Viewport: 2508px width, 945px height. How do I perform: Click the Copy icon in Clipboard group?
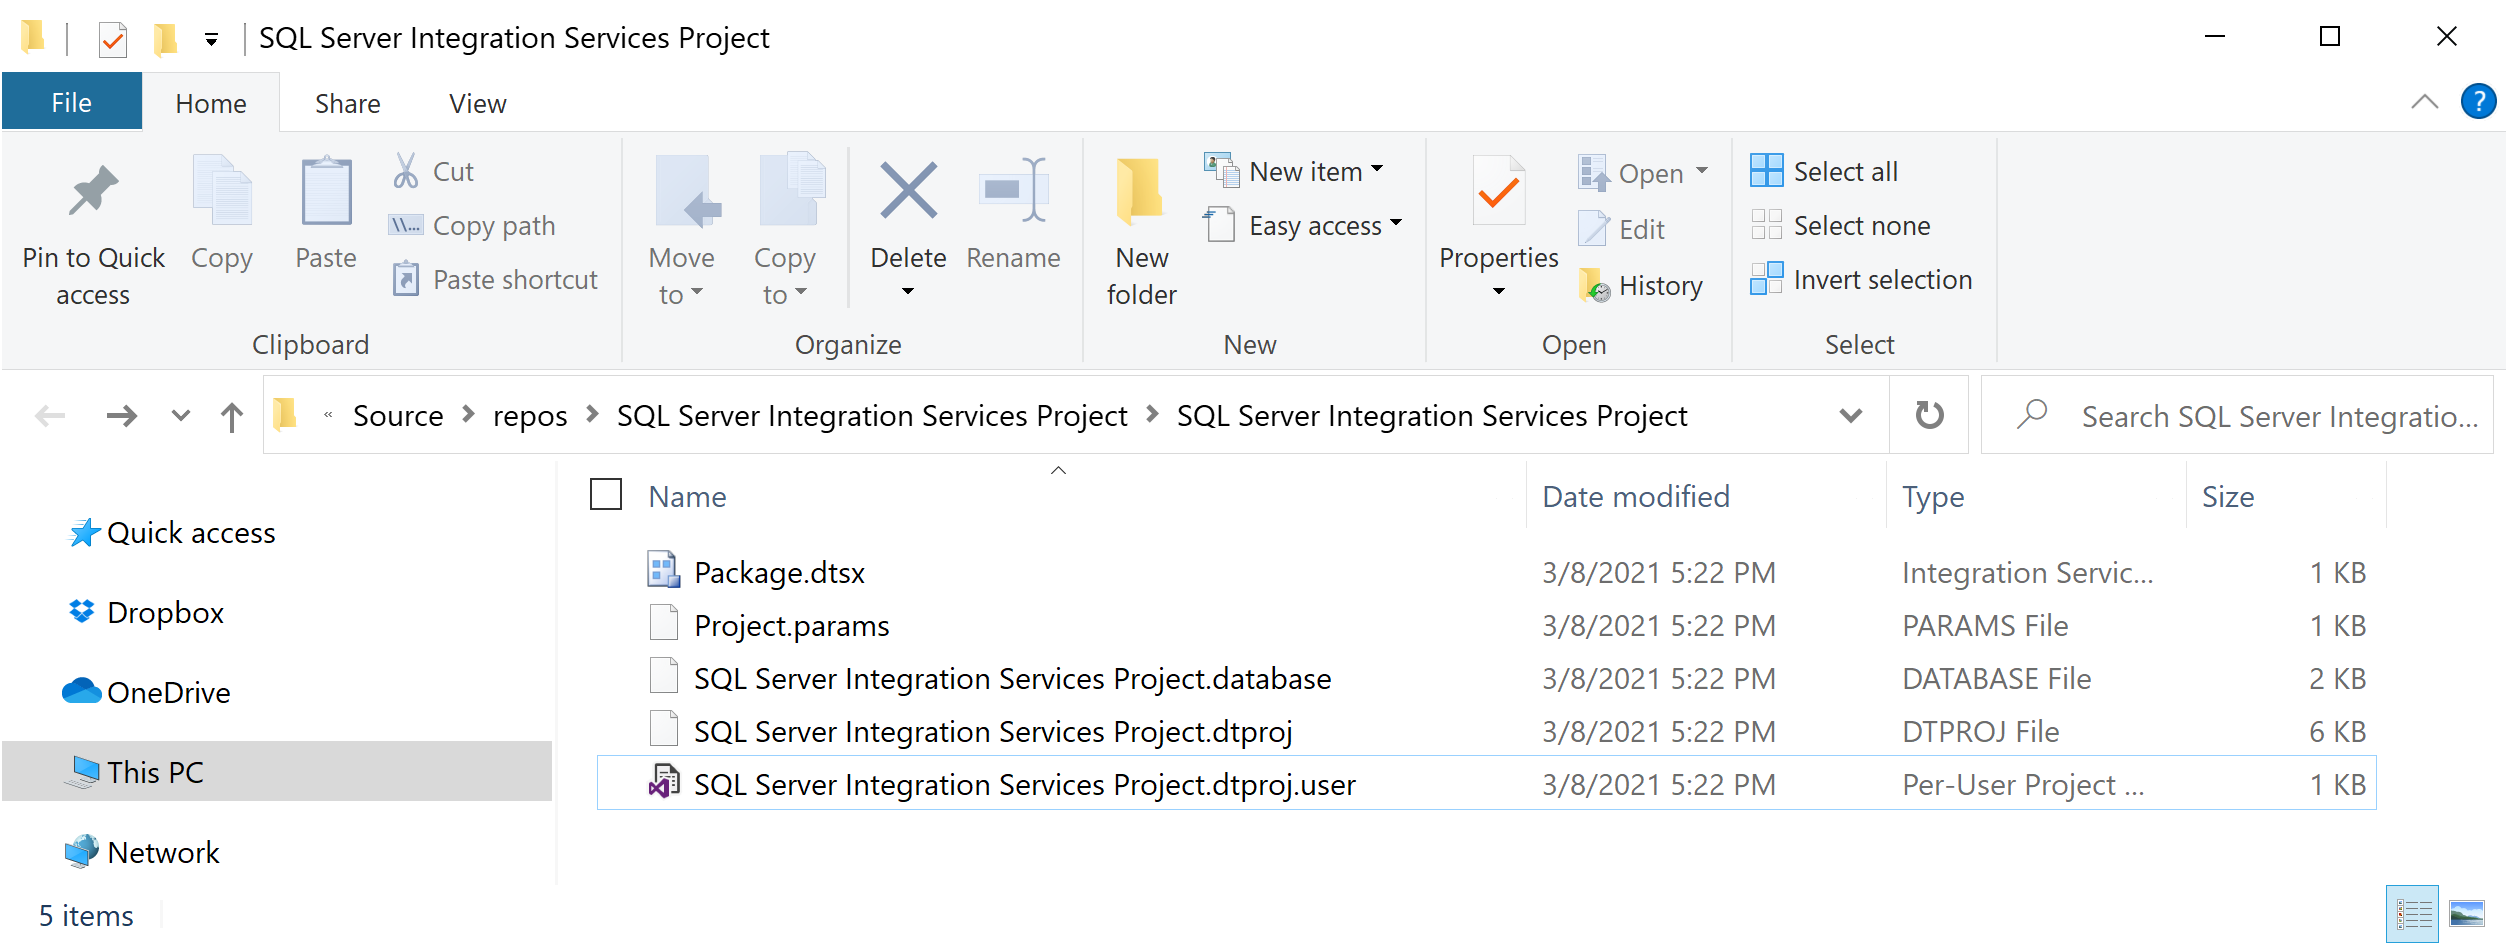(221, 190)
